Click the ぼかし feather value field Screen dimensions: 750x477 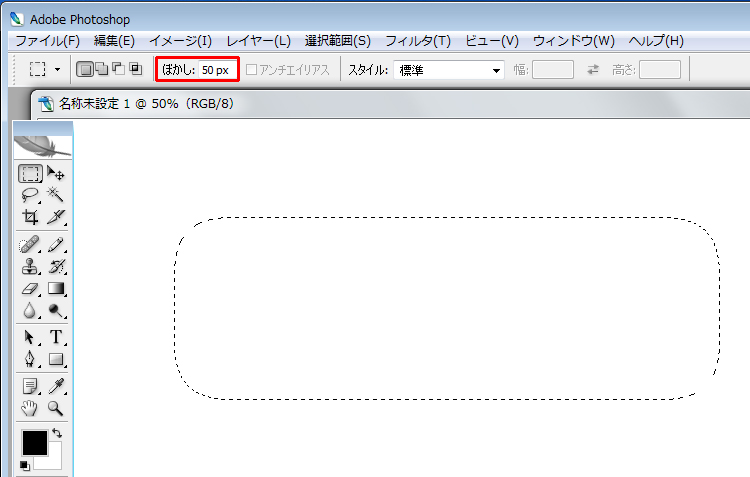[217, 70]
